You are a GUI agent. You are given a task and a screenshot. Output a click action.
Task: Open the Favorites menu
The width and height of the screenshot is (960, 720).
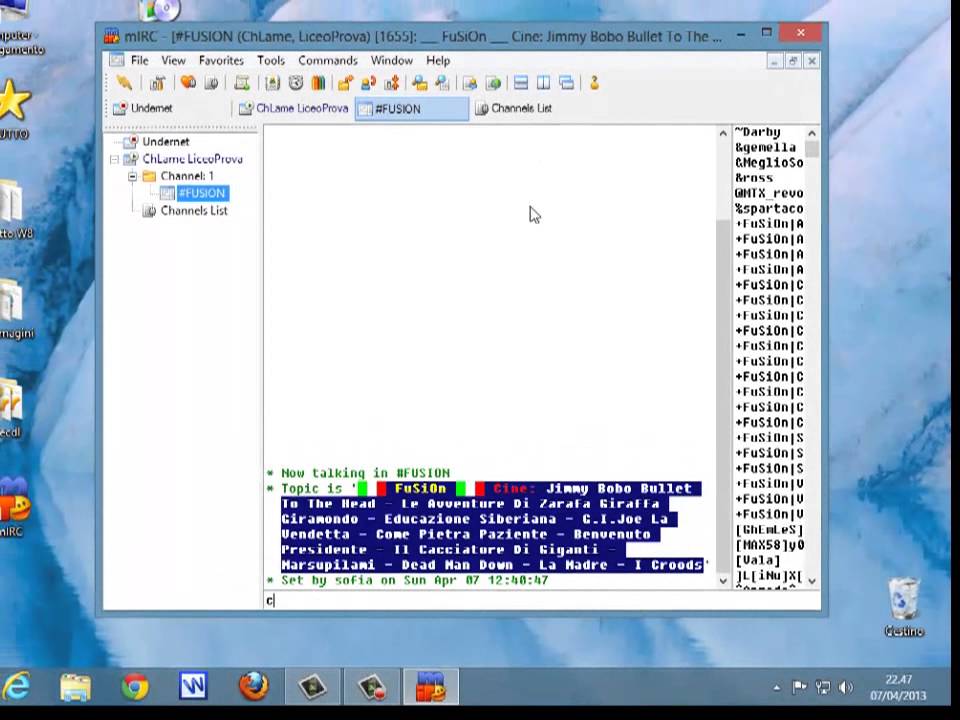pyautogui.click(x=221, y=60)
